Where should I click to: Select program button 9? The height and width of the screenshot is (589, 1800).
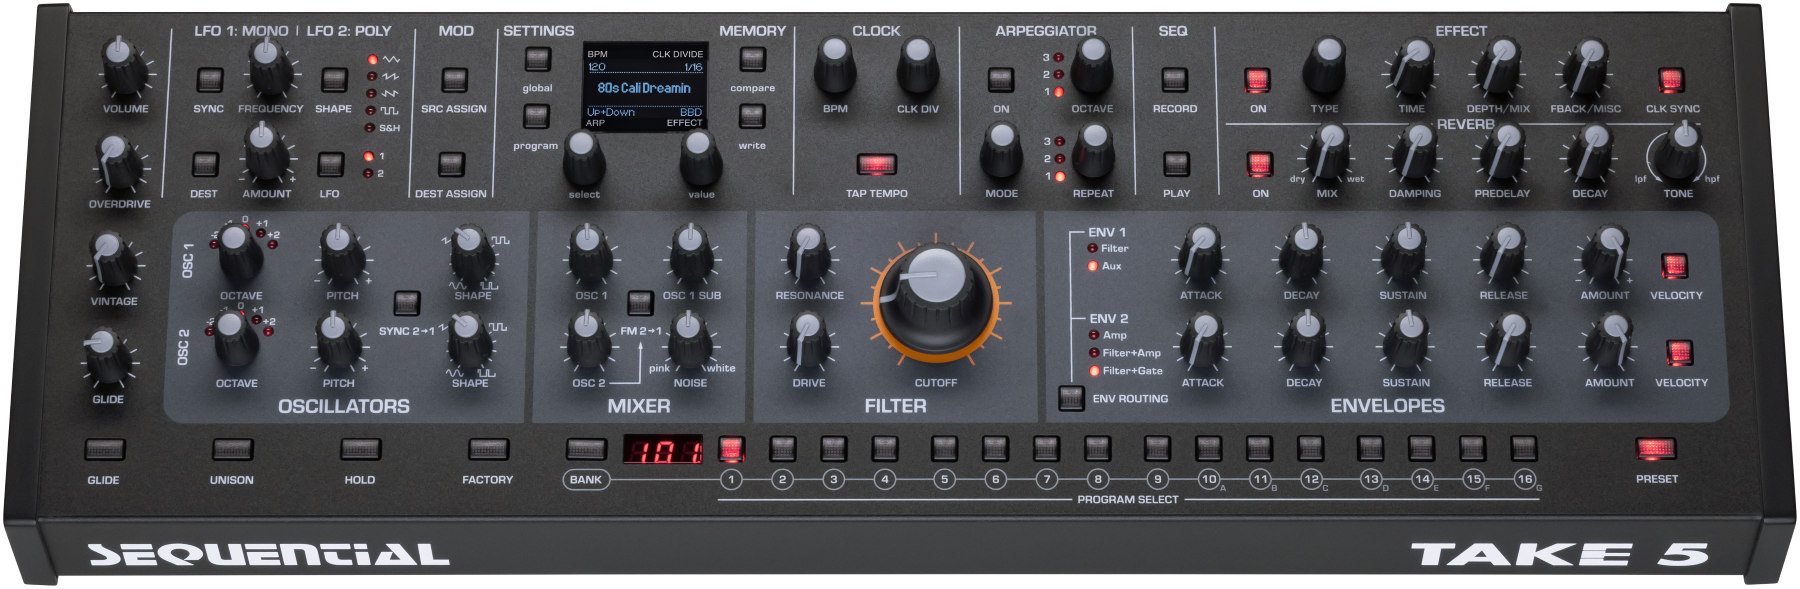1157,449
